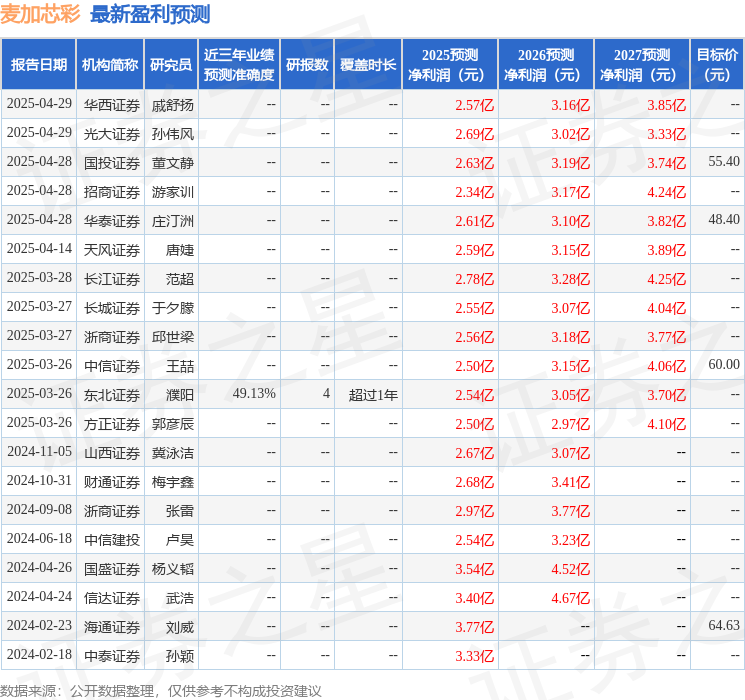Click the 机构简称 column header
The height and width of the screenshot is (700, 745).
pyautogui.click(x=110, y=64)
